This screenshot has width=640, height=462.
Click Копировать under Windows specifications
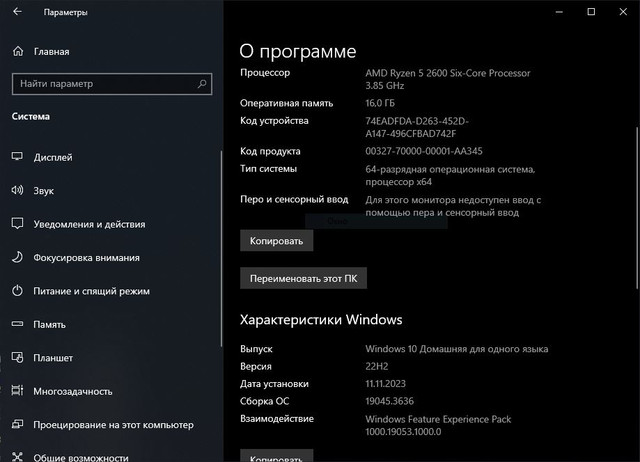click(x=276, y=456)
